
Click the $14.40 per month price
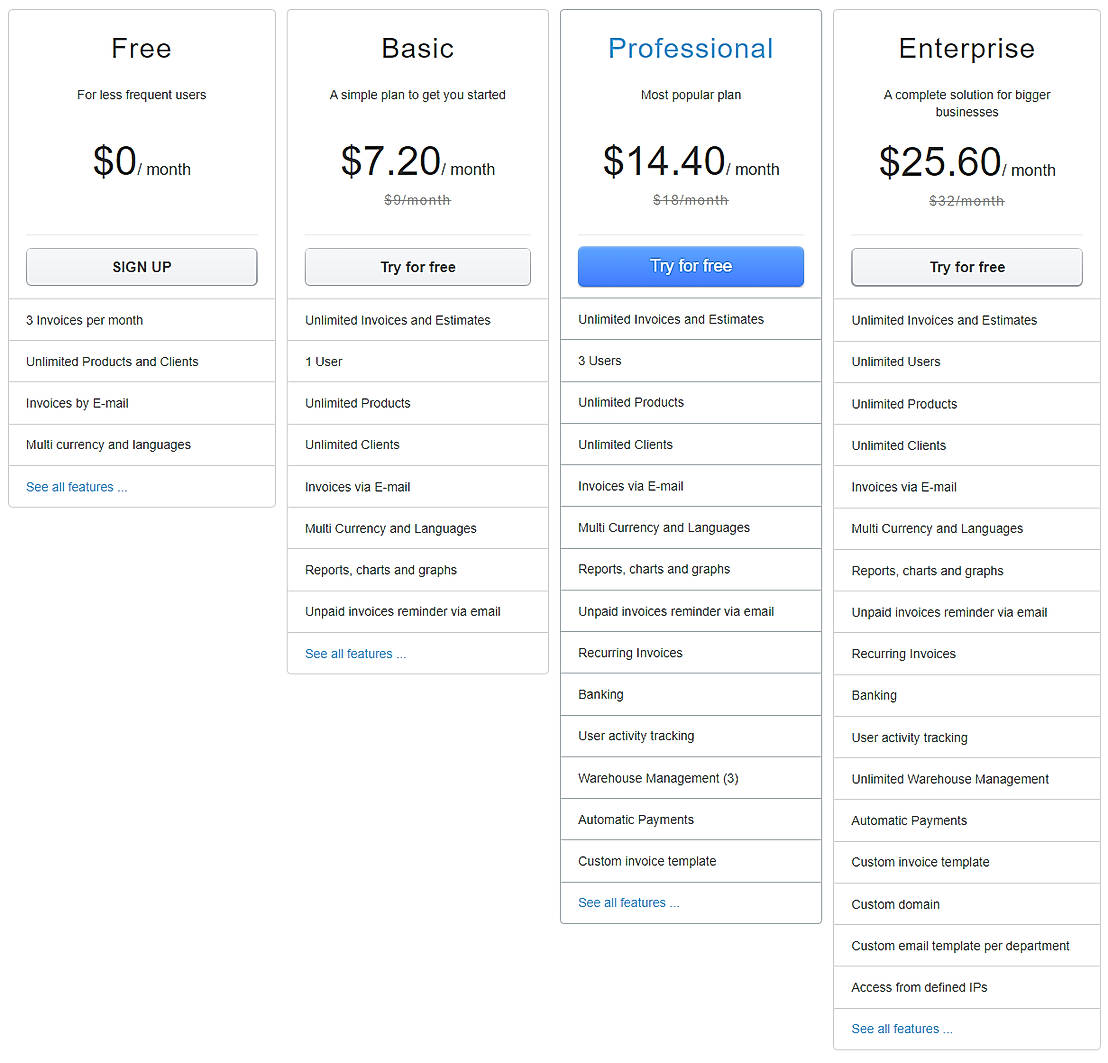[690, 162]
